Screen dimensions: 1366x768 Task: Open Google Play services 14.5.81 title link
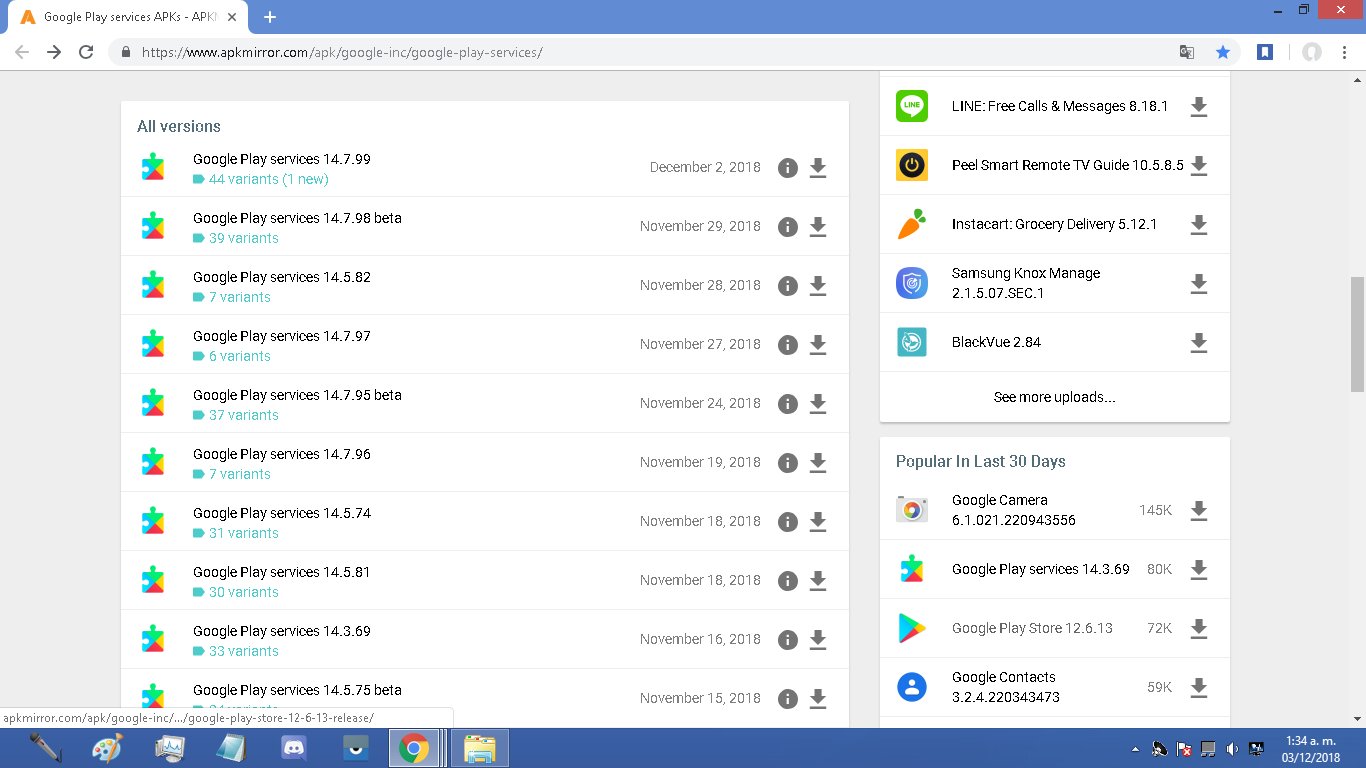(282, 572)
